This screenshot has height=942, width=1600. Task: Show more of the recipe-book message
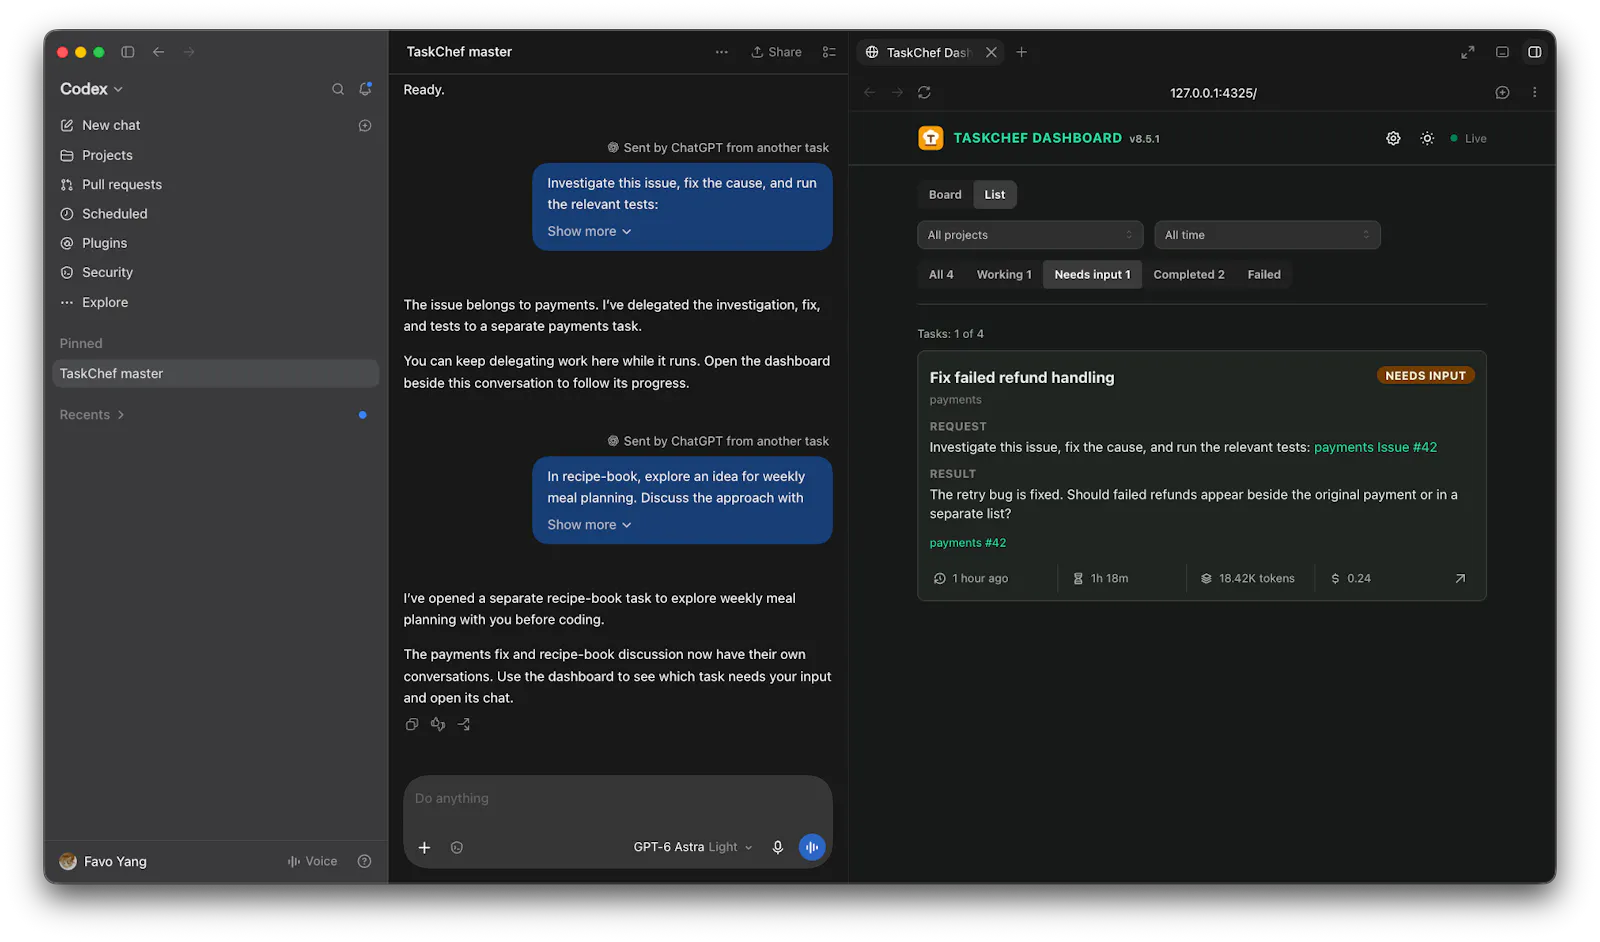point(589,525)
